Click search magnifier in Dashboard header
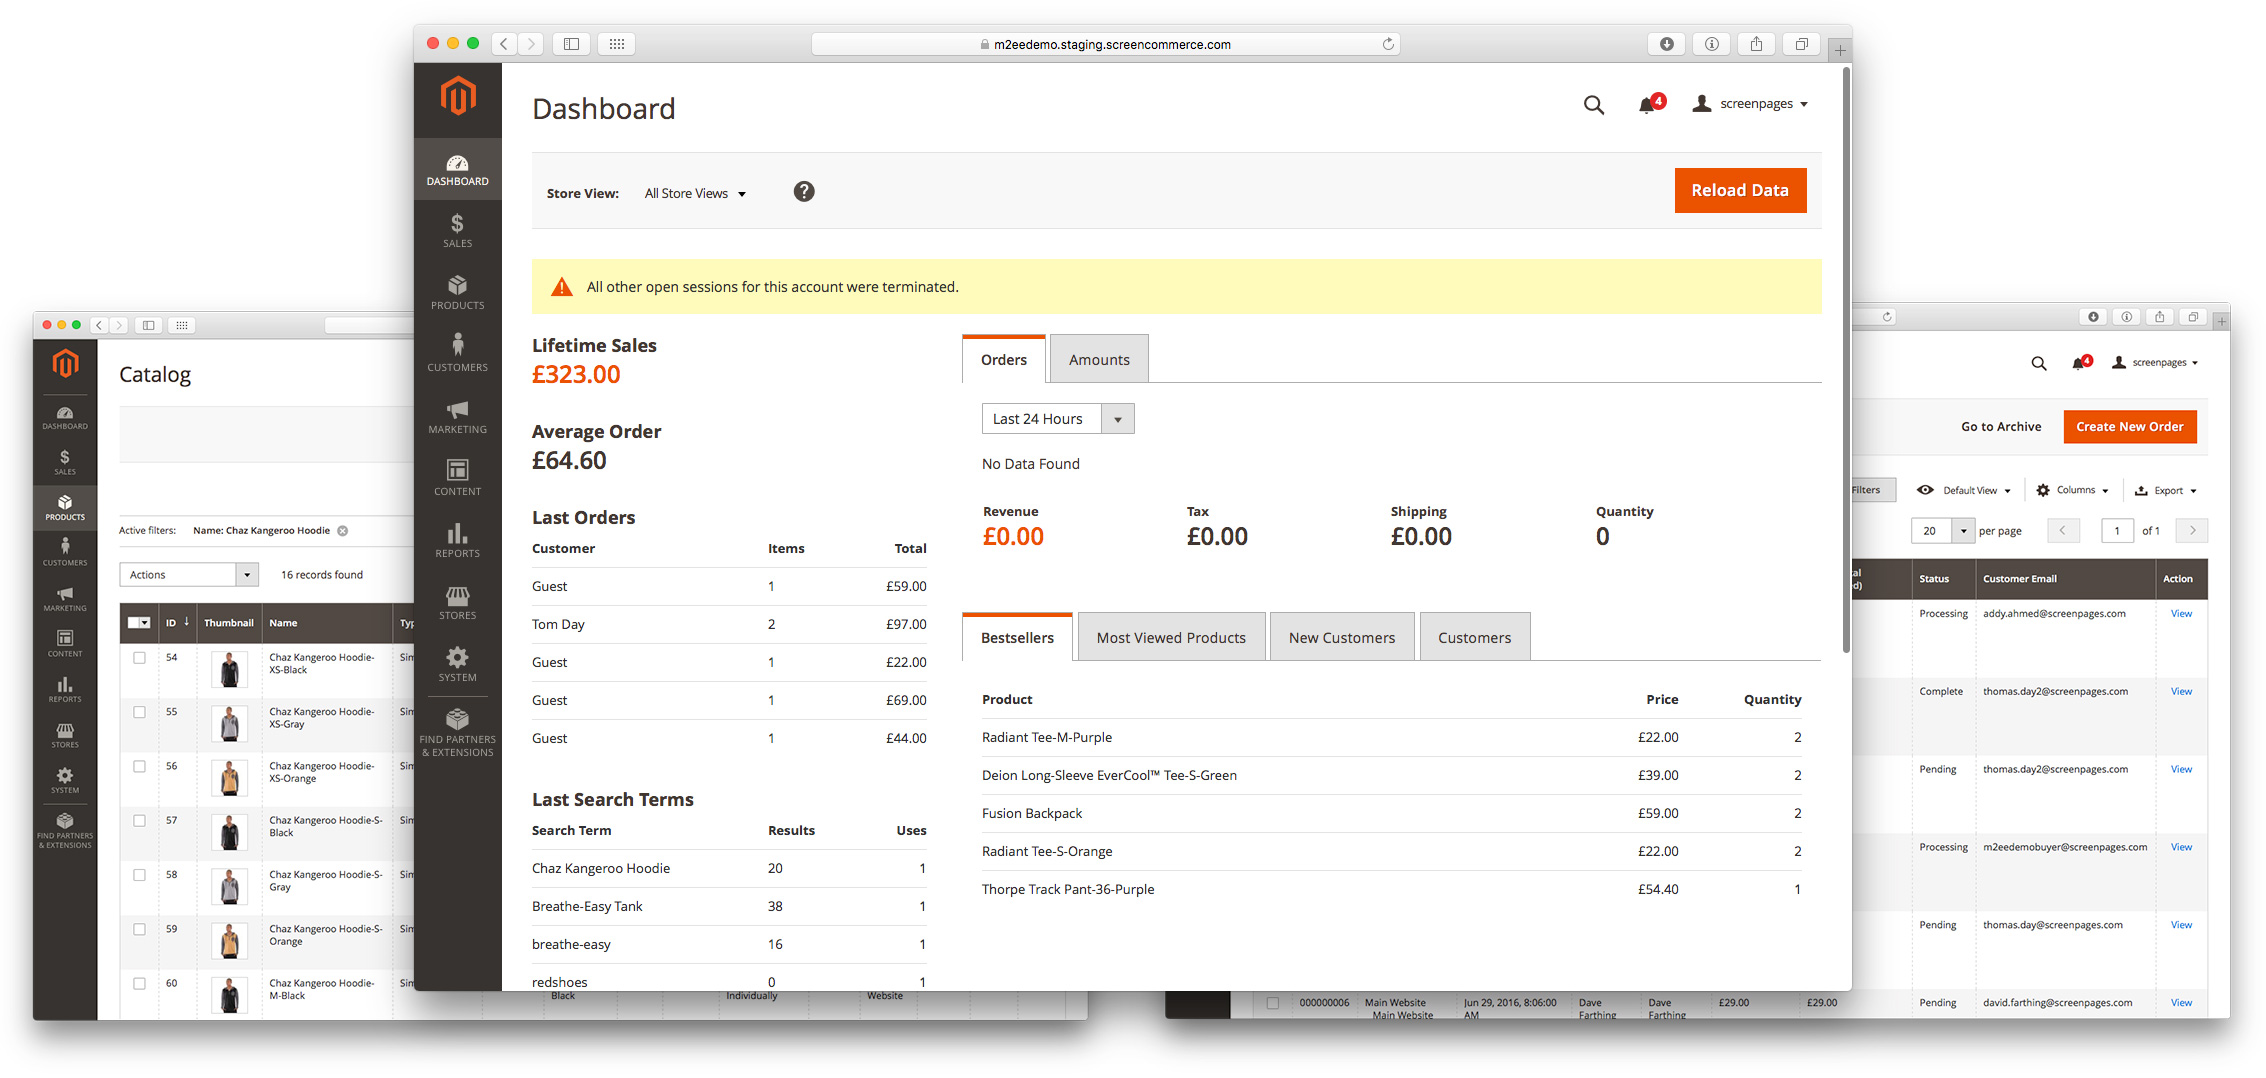Screen dimensions: 2266x1078 click(1594, 105)
